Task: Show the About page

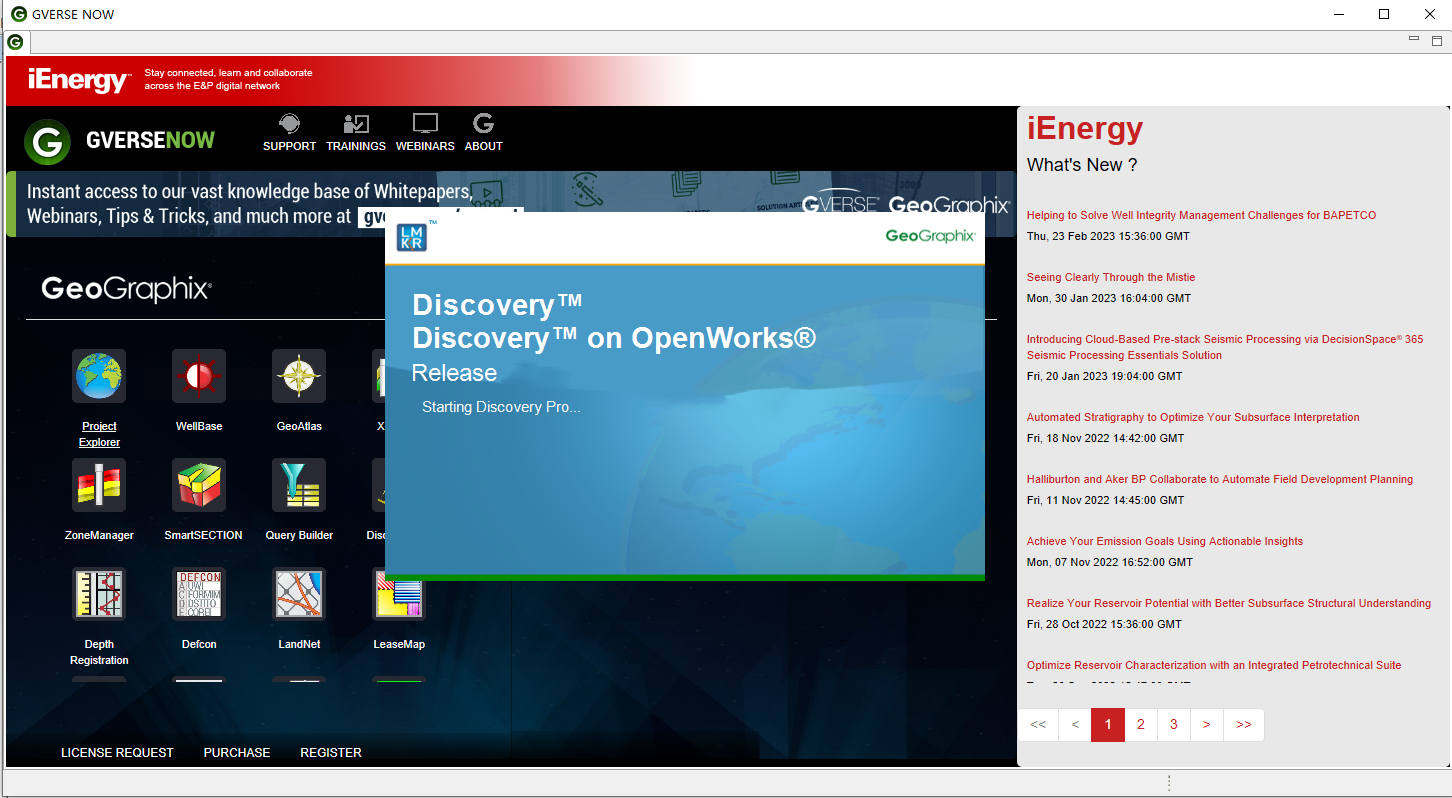Action: pos(484,132)
